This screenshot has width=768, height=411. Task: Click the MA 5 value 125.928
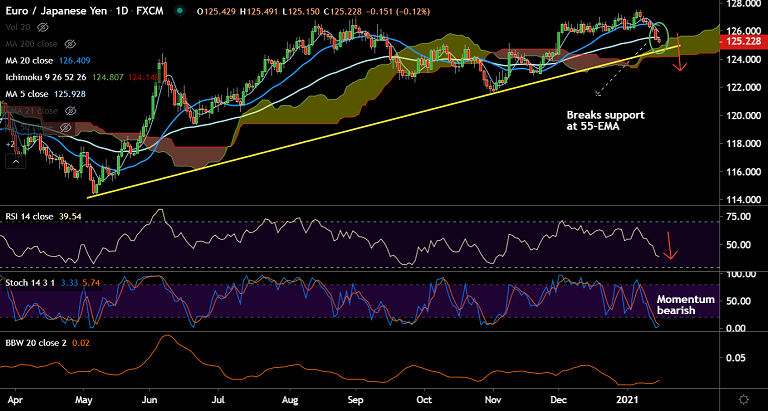[x=70, y=94]
